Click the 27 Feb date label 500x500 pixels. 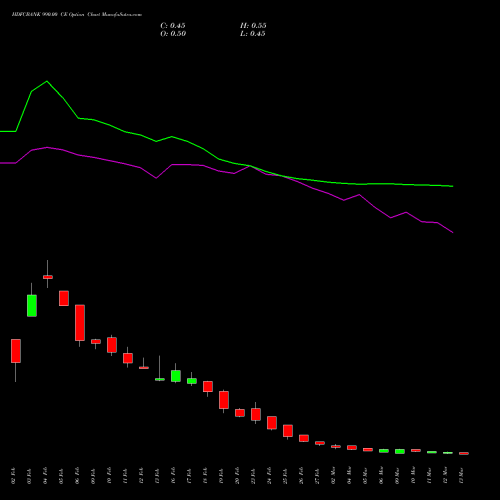[x=317, y=476]
